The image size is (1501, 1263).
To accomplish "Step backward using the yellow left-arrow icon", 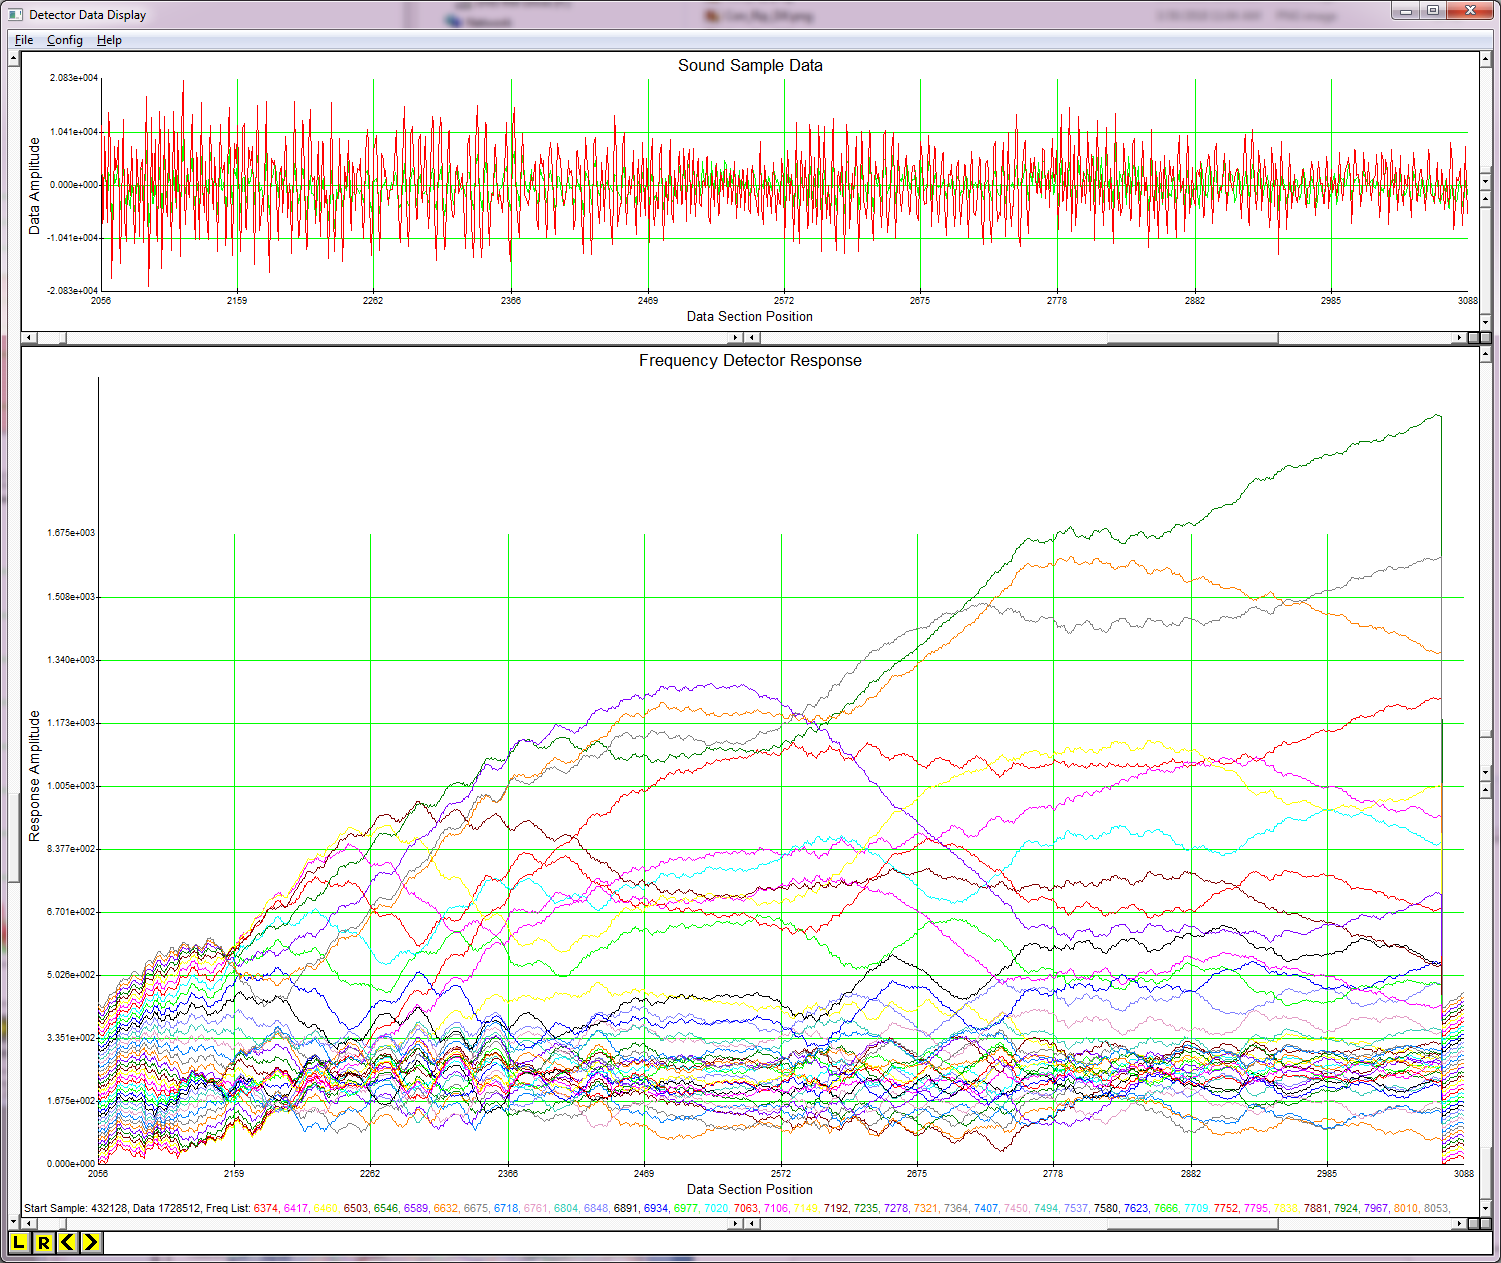I will tap(66, 1244).
